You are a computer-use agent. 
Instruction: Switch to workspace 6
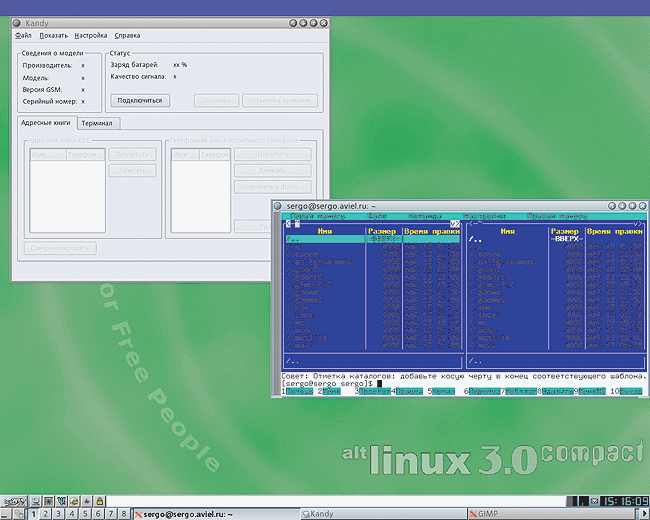[x=98, y=514]
